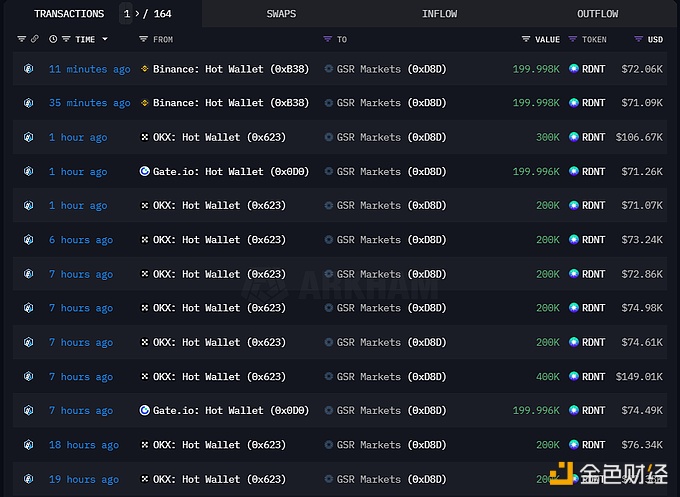
Task: Click OKX logo icon in $106.67K row
Action: [145, 137]
